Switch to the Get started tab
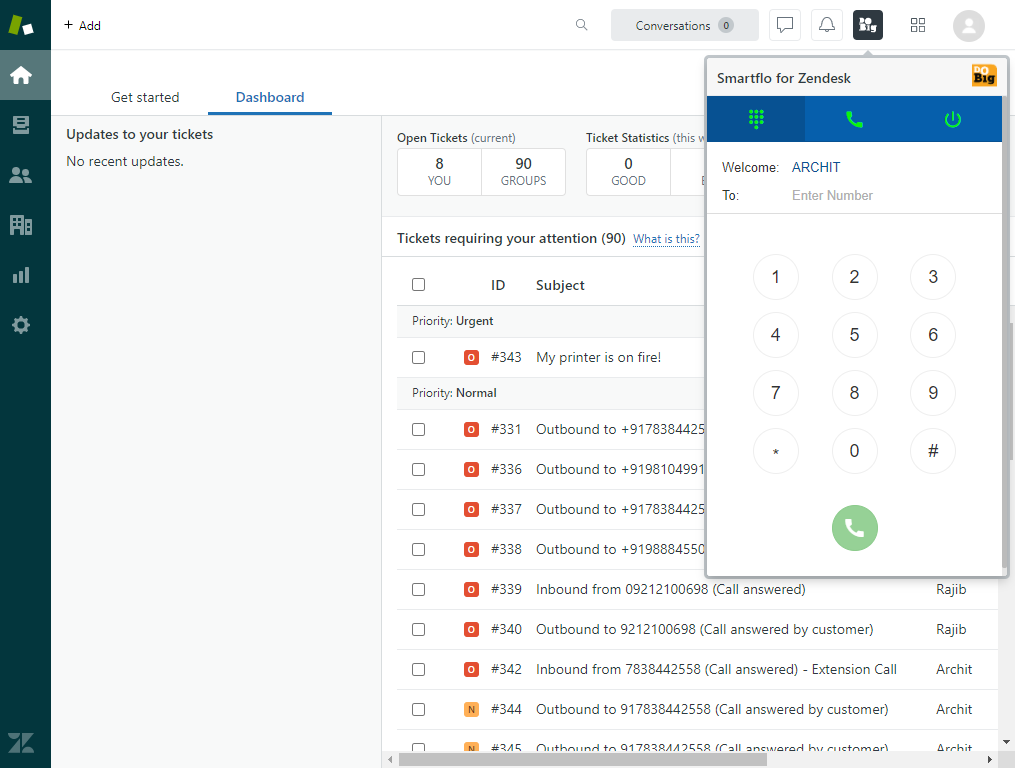 click(145, 97)
